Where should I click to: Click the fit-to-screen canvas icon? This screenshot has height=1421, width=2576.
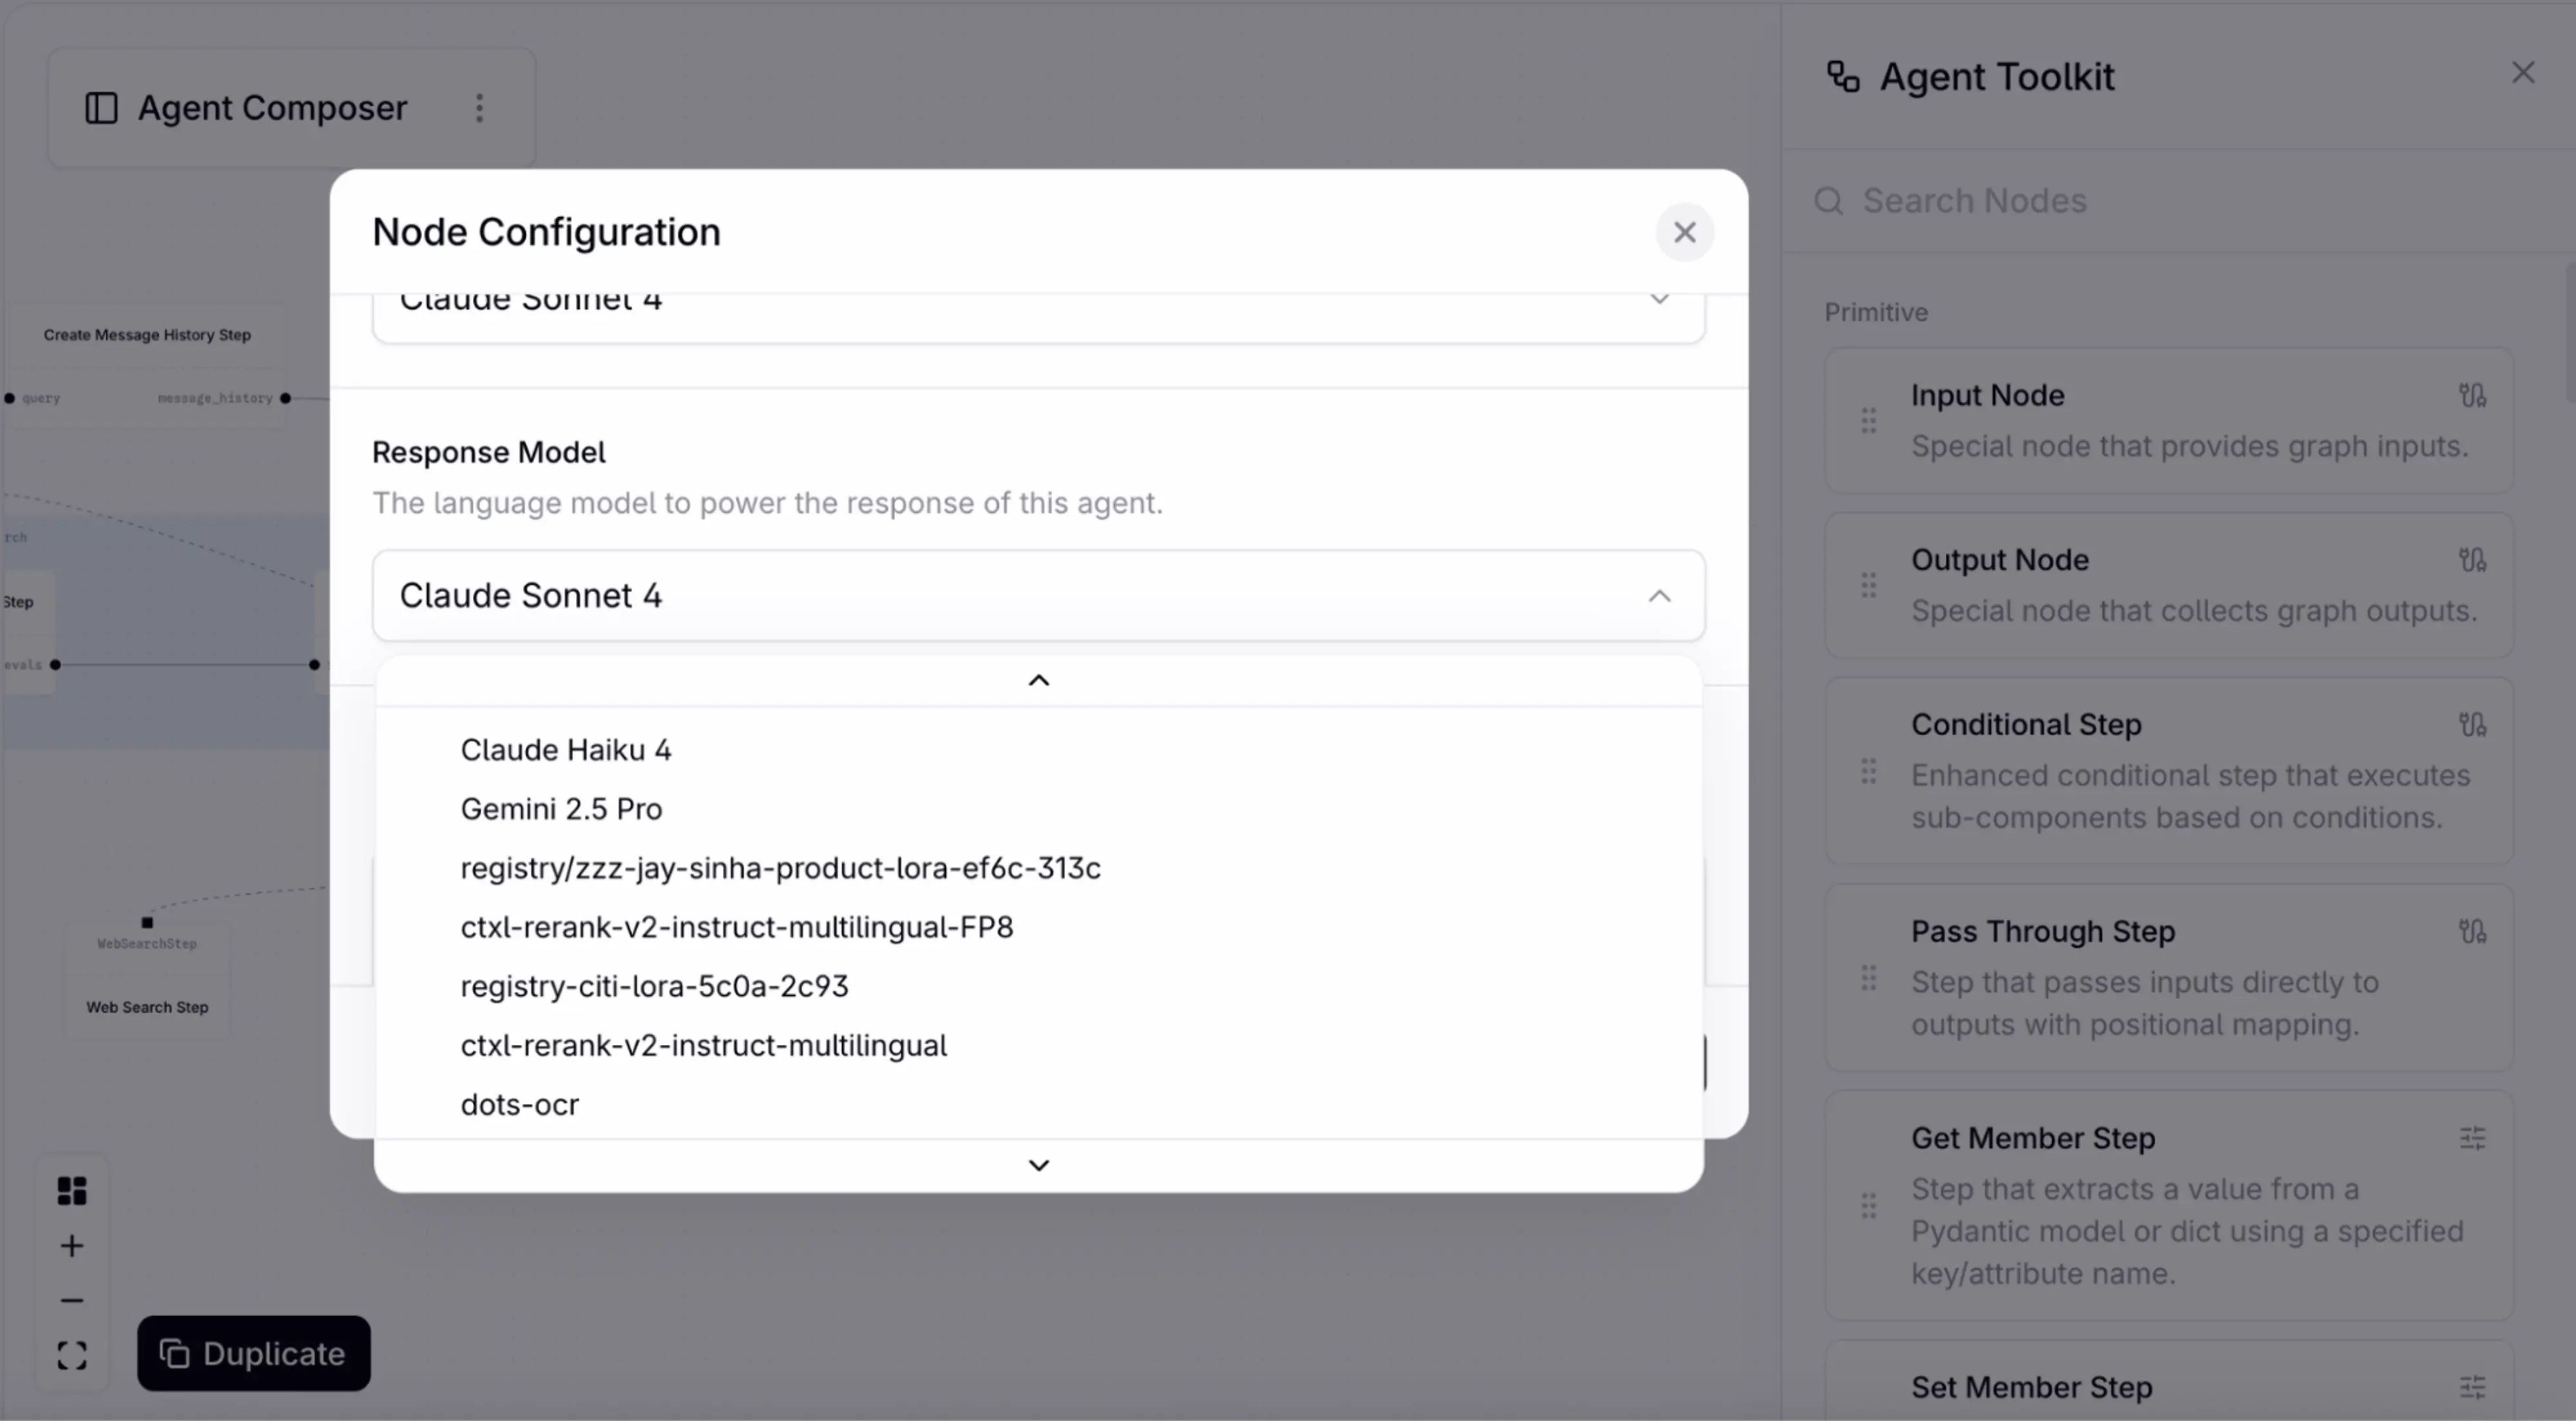point(72,1356)
